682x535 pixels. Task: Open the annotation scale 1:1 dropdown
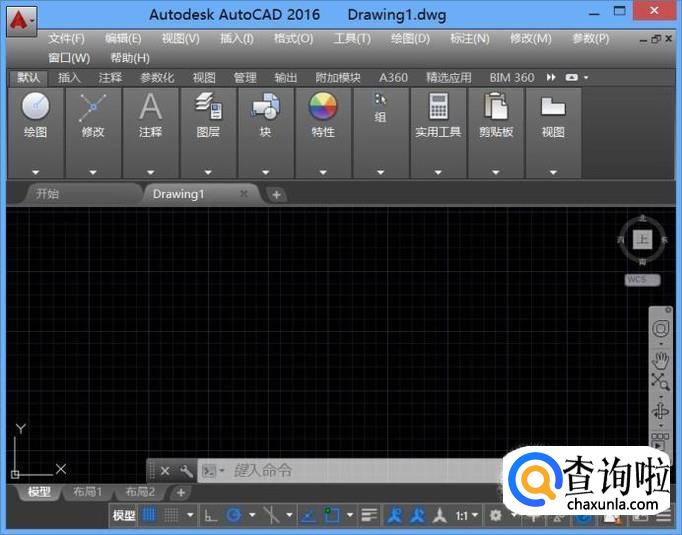point(467,515)
